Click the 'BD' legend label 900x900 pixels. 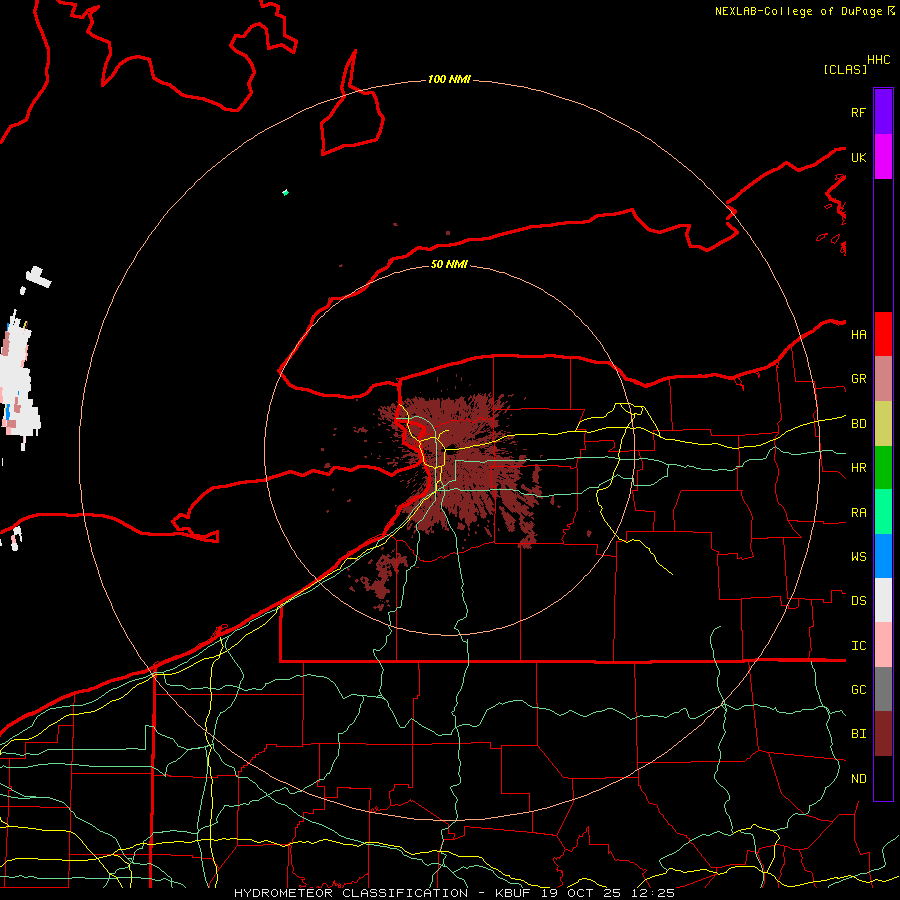(858, 424)
